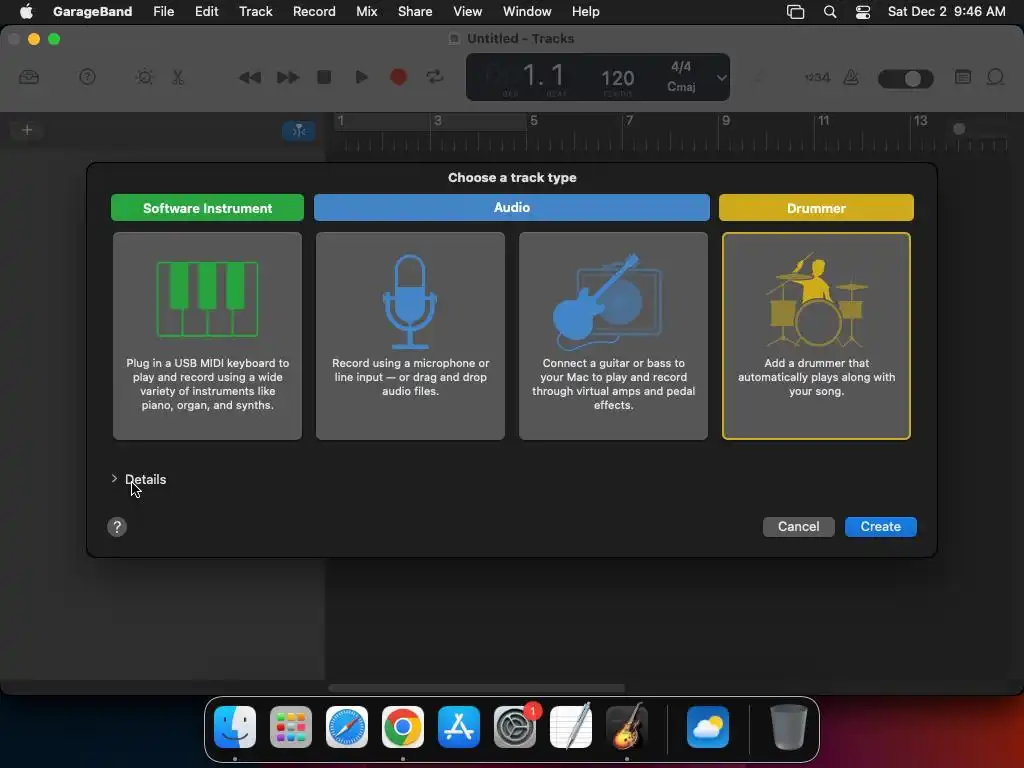Expand the Details disclosure triangle
This screenshot has width=1024, height=768.
click(x=114, y=479)
